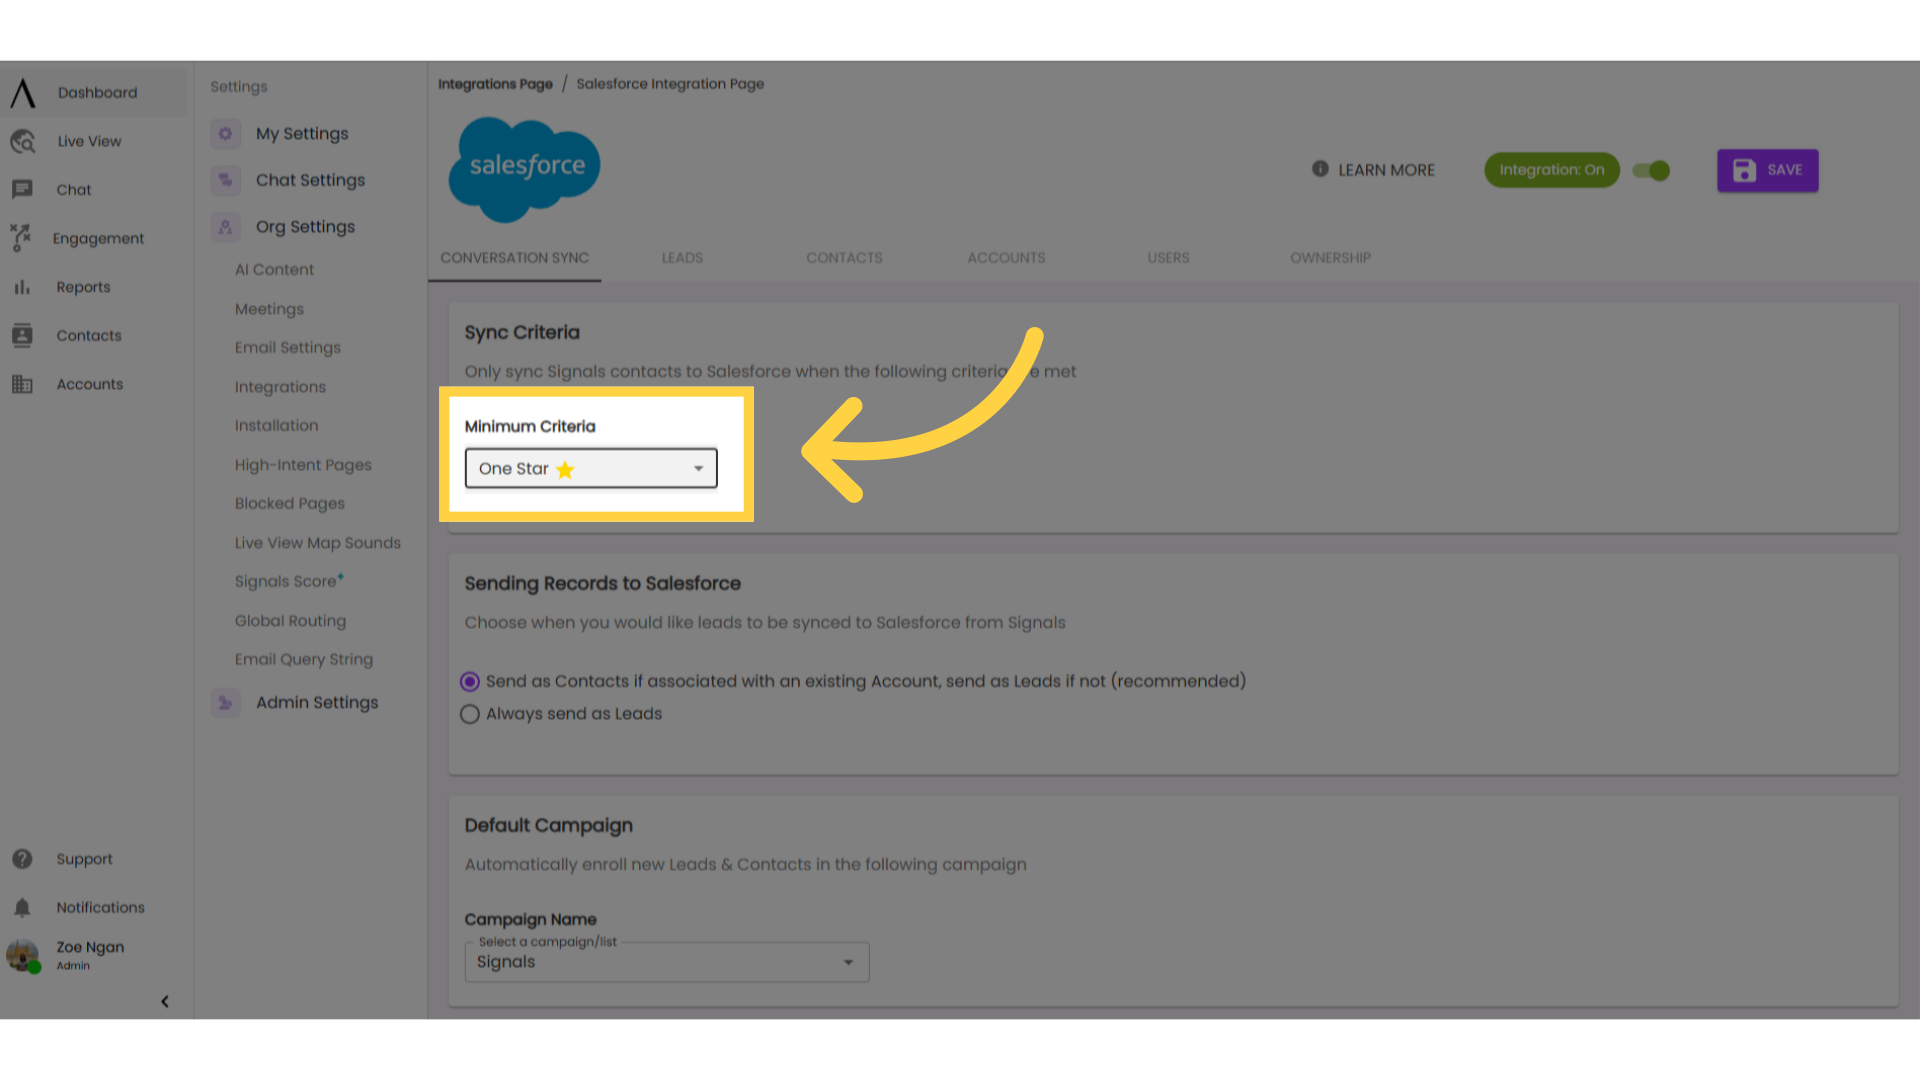Viewport: 1920px width, 1080px height.
Task: Open Email Settings page
Action: (x=287, y=348)
